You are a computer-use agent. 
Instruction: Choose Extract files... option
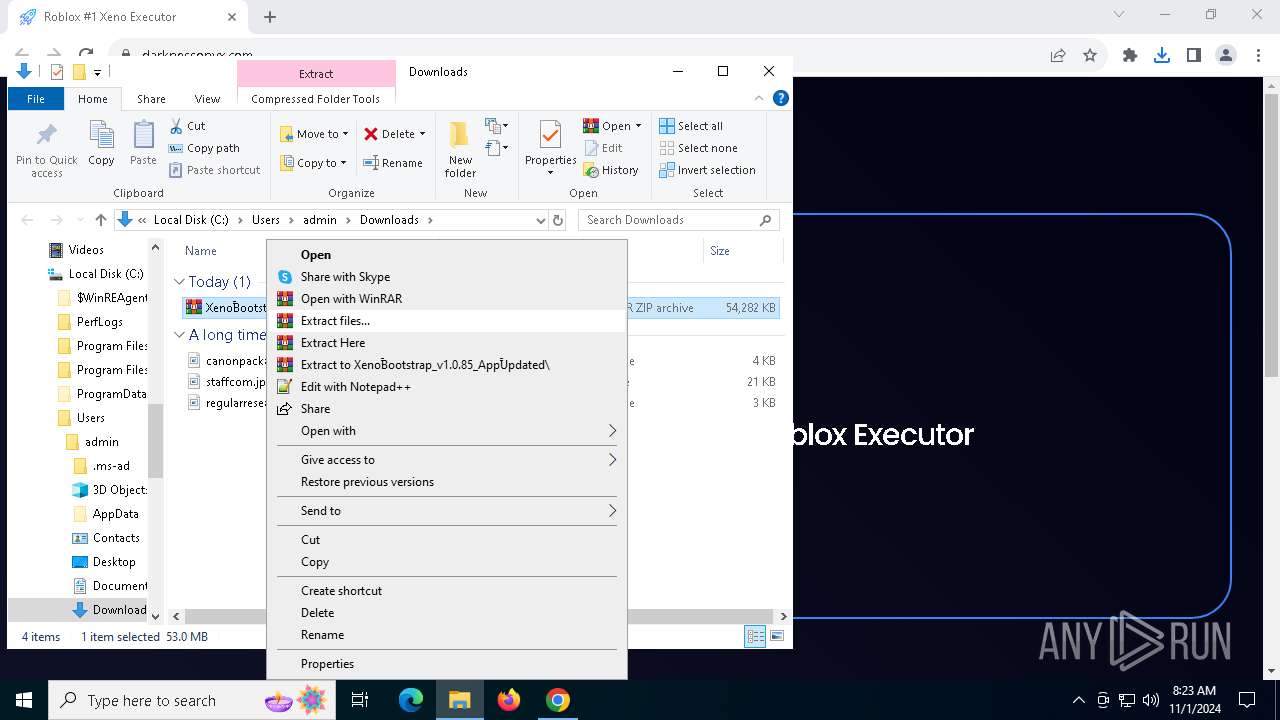click(x=446, y=321)
